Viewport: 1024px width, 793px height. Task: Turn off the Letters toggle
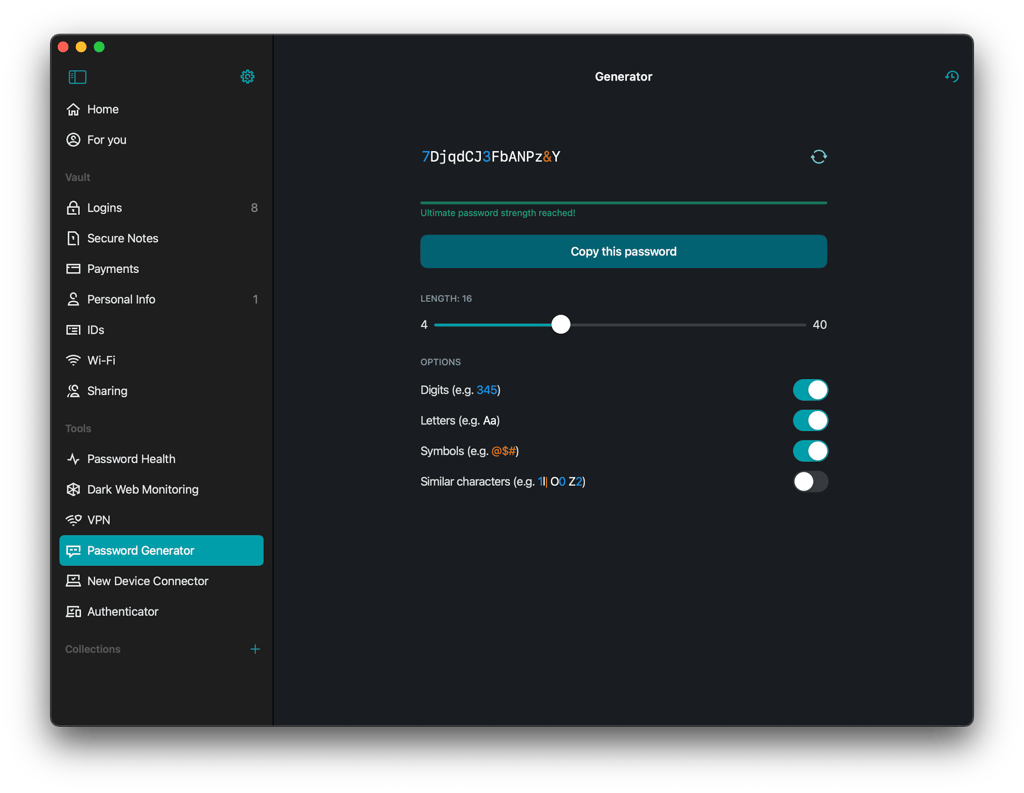[x=810, y=420]
